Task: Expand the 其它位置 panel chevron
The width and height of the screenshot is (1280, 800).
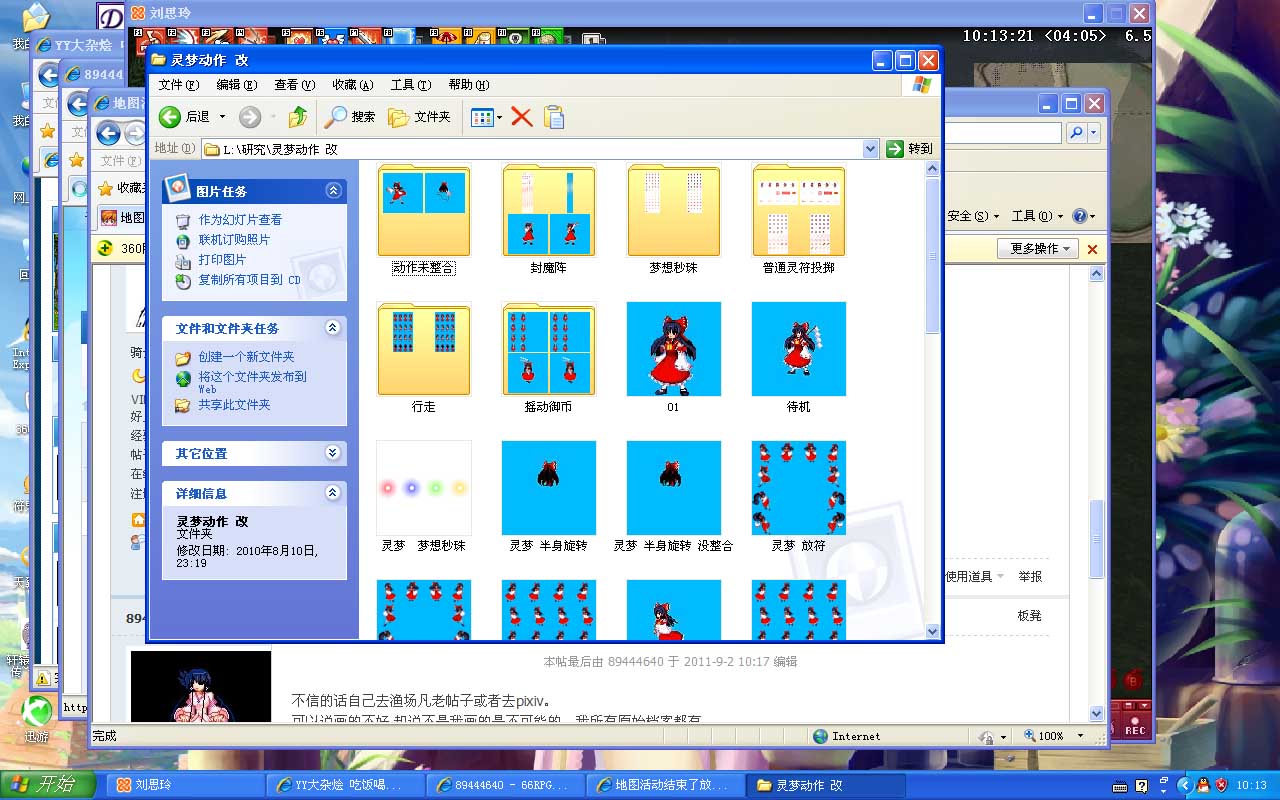Action: click(x=333, y=453)
